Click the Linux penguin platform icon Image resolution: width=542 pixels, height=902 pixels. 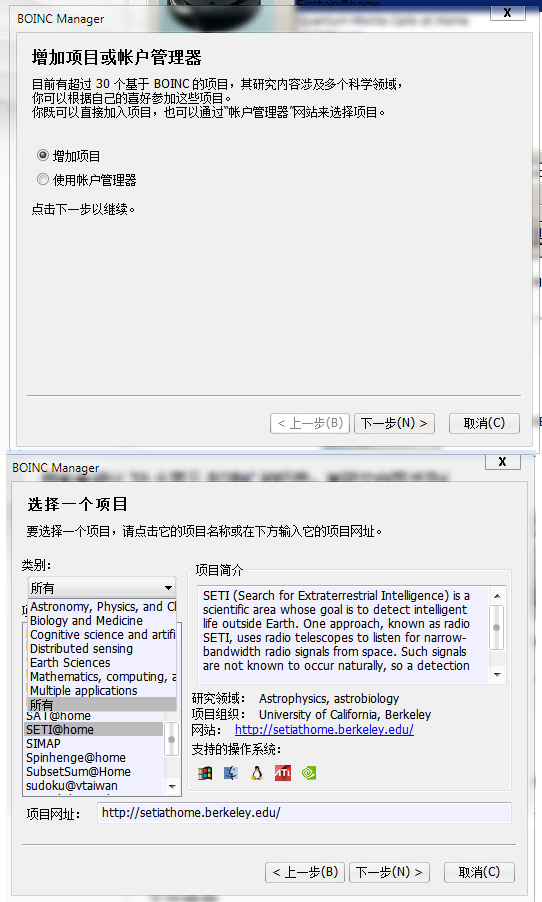pyautogui.click(x=257, y=773)
